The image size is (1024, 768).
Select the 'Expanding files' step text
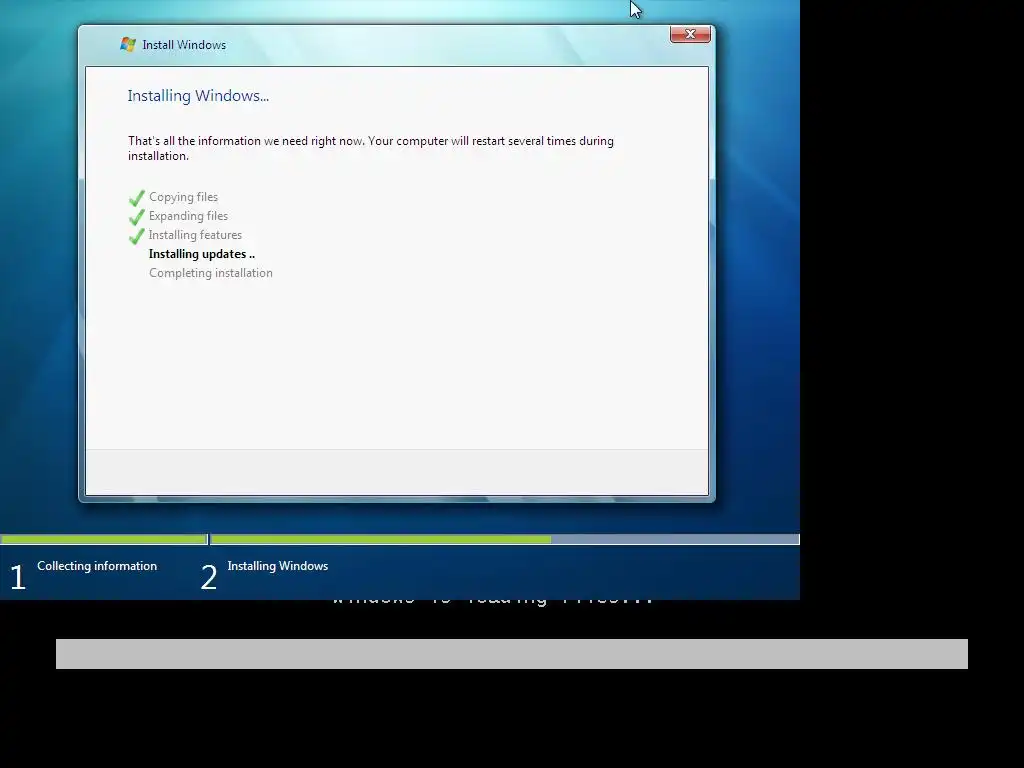[188, 216]
